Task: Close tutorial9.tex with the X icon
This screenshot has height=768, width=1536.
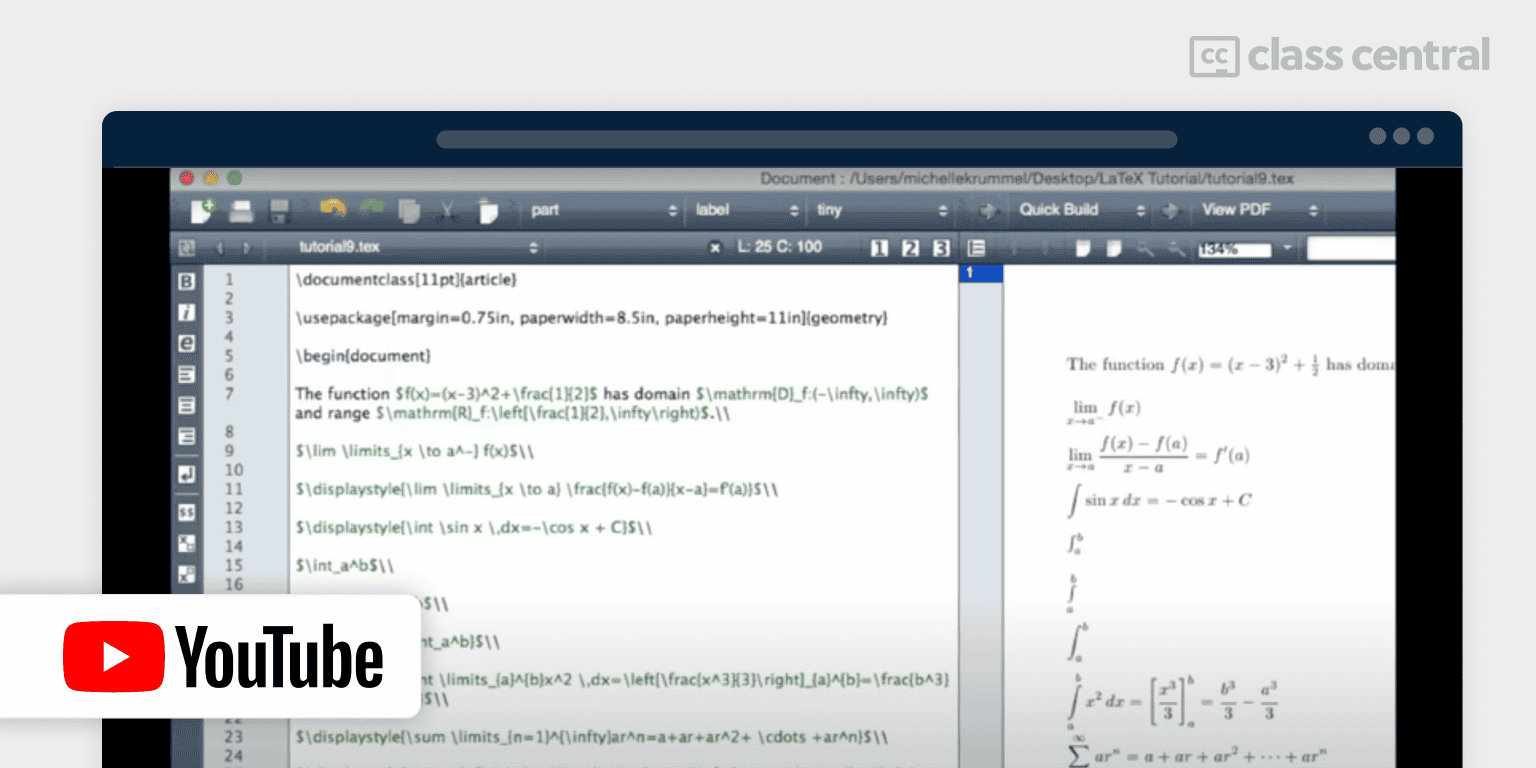Action: pyautogui.click(x=715, y=248)
